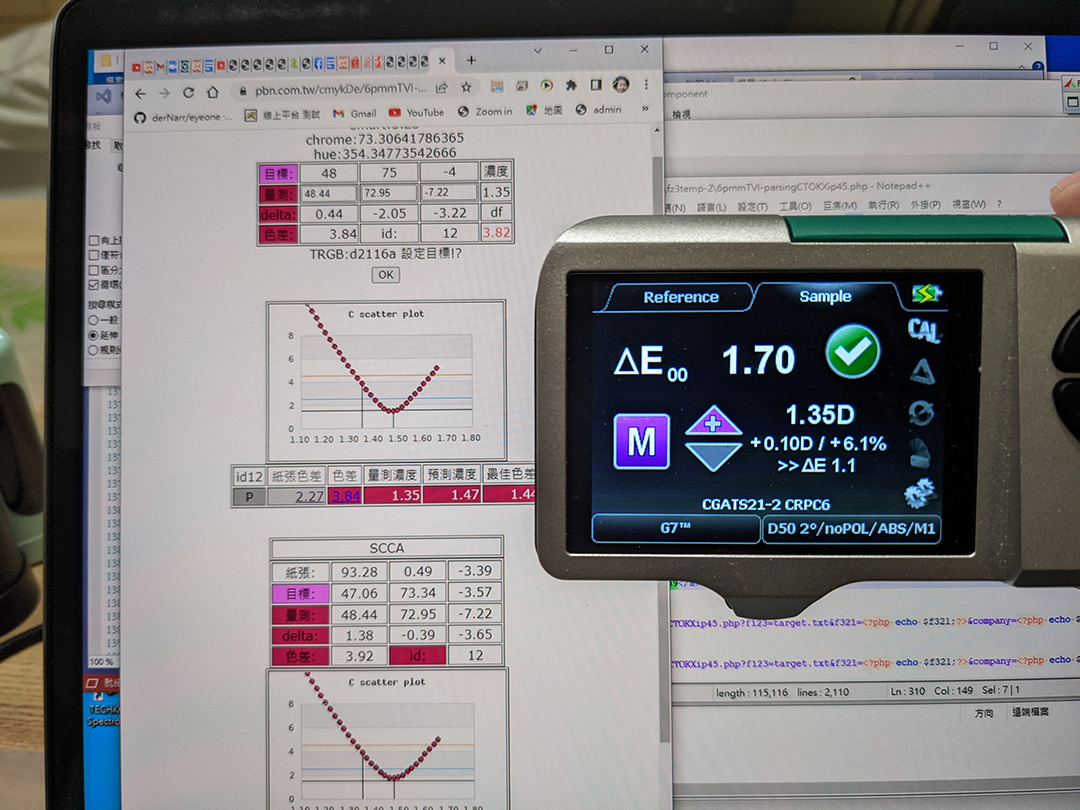Open the 外掛(P) menu in Notepad++
This screenshot has width=1080, height=810.
pyautogui.click(x=925, y=205)
